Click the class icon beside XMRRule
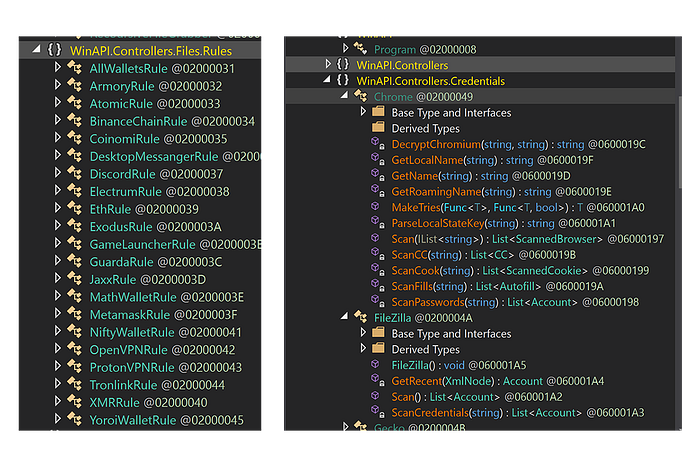The height and width of the screenshot is (467, 700). pyautogui.click(x=75, y=402)
